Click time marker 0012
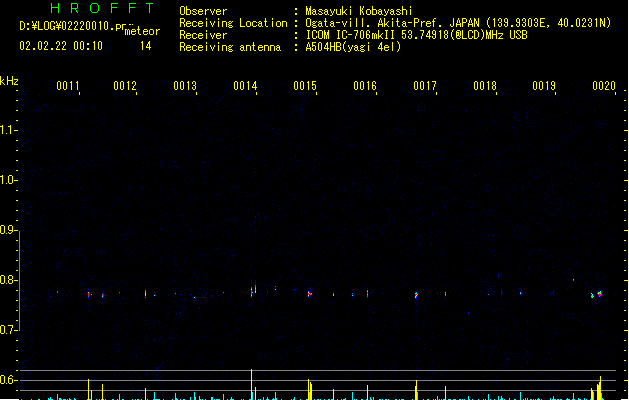The width and height of the screenshot is (629, 400). tap(125, 86)
